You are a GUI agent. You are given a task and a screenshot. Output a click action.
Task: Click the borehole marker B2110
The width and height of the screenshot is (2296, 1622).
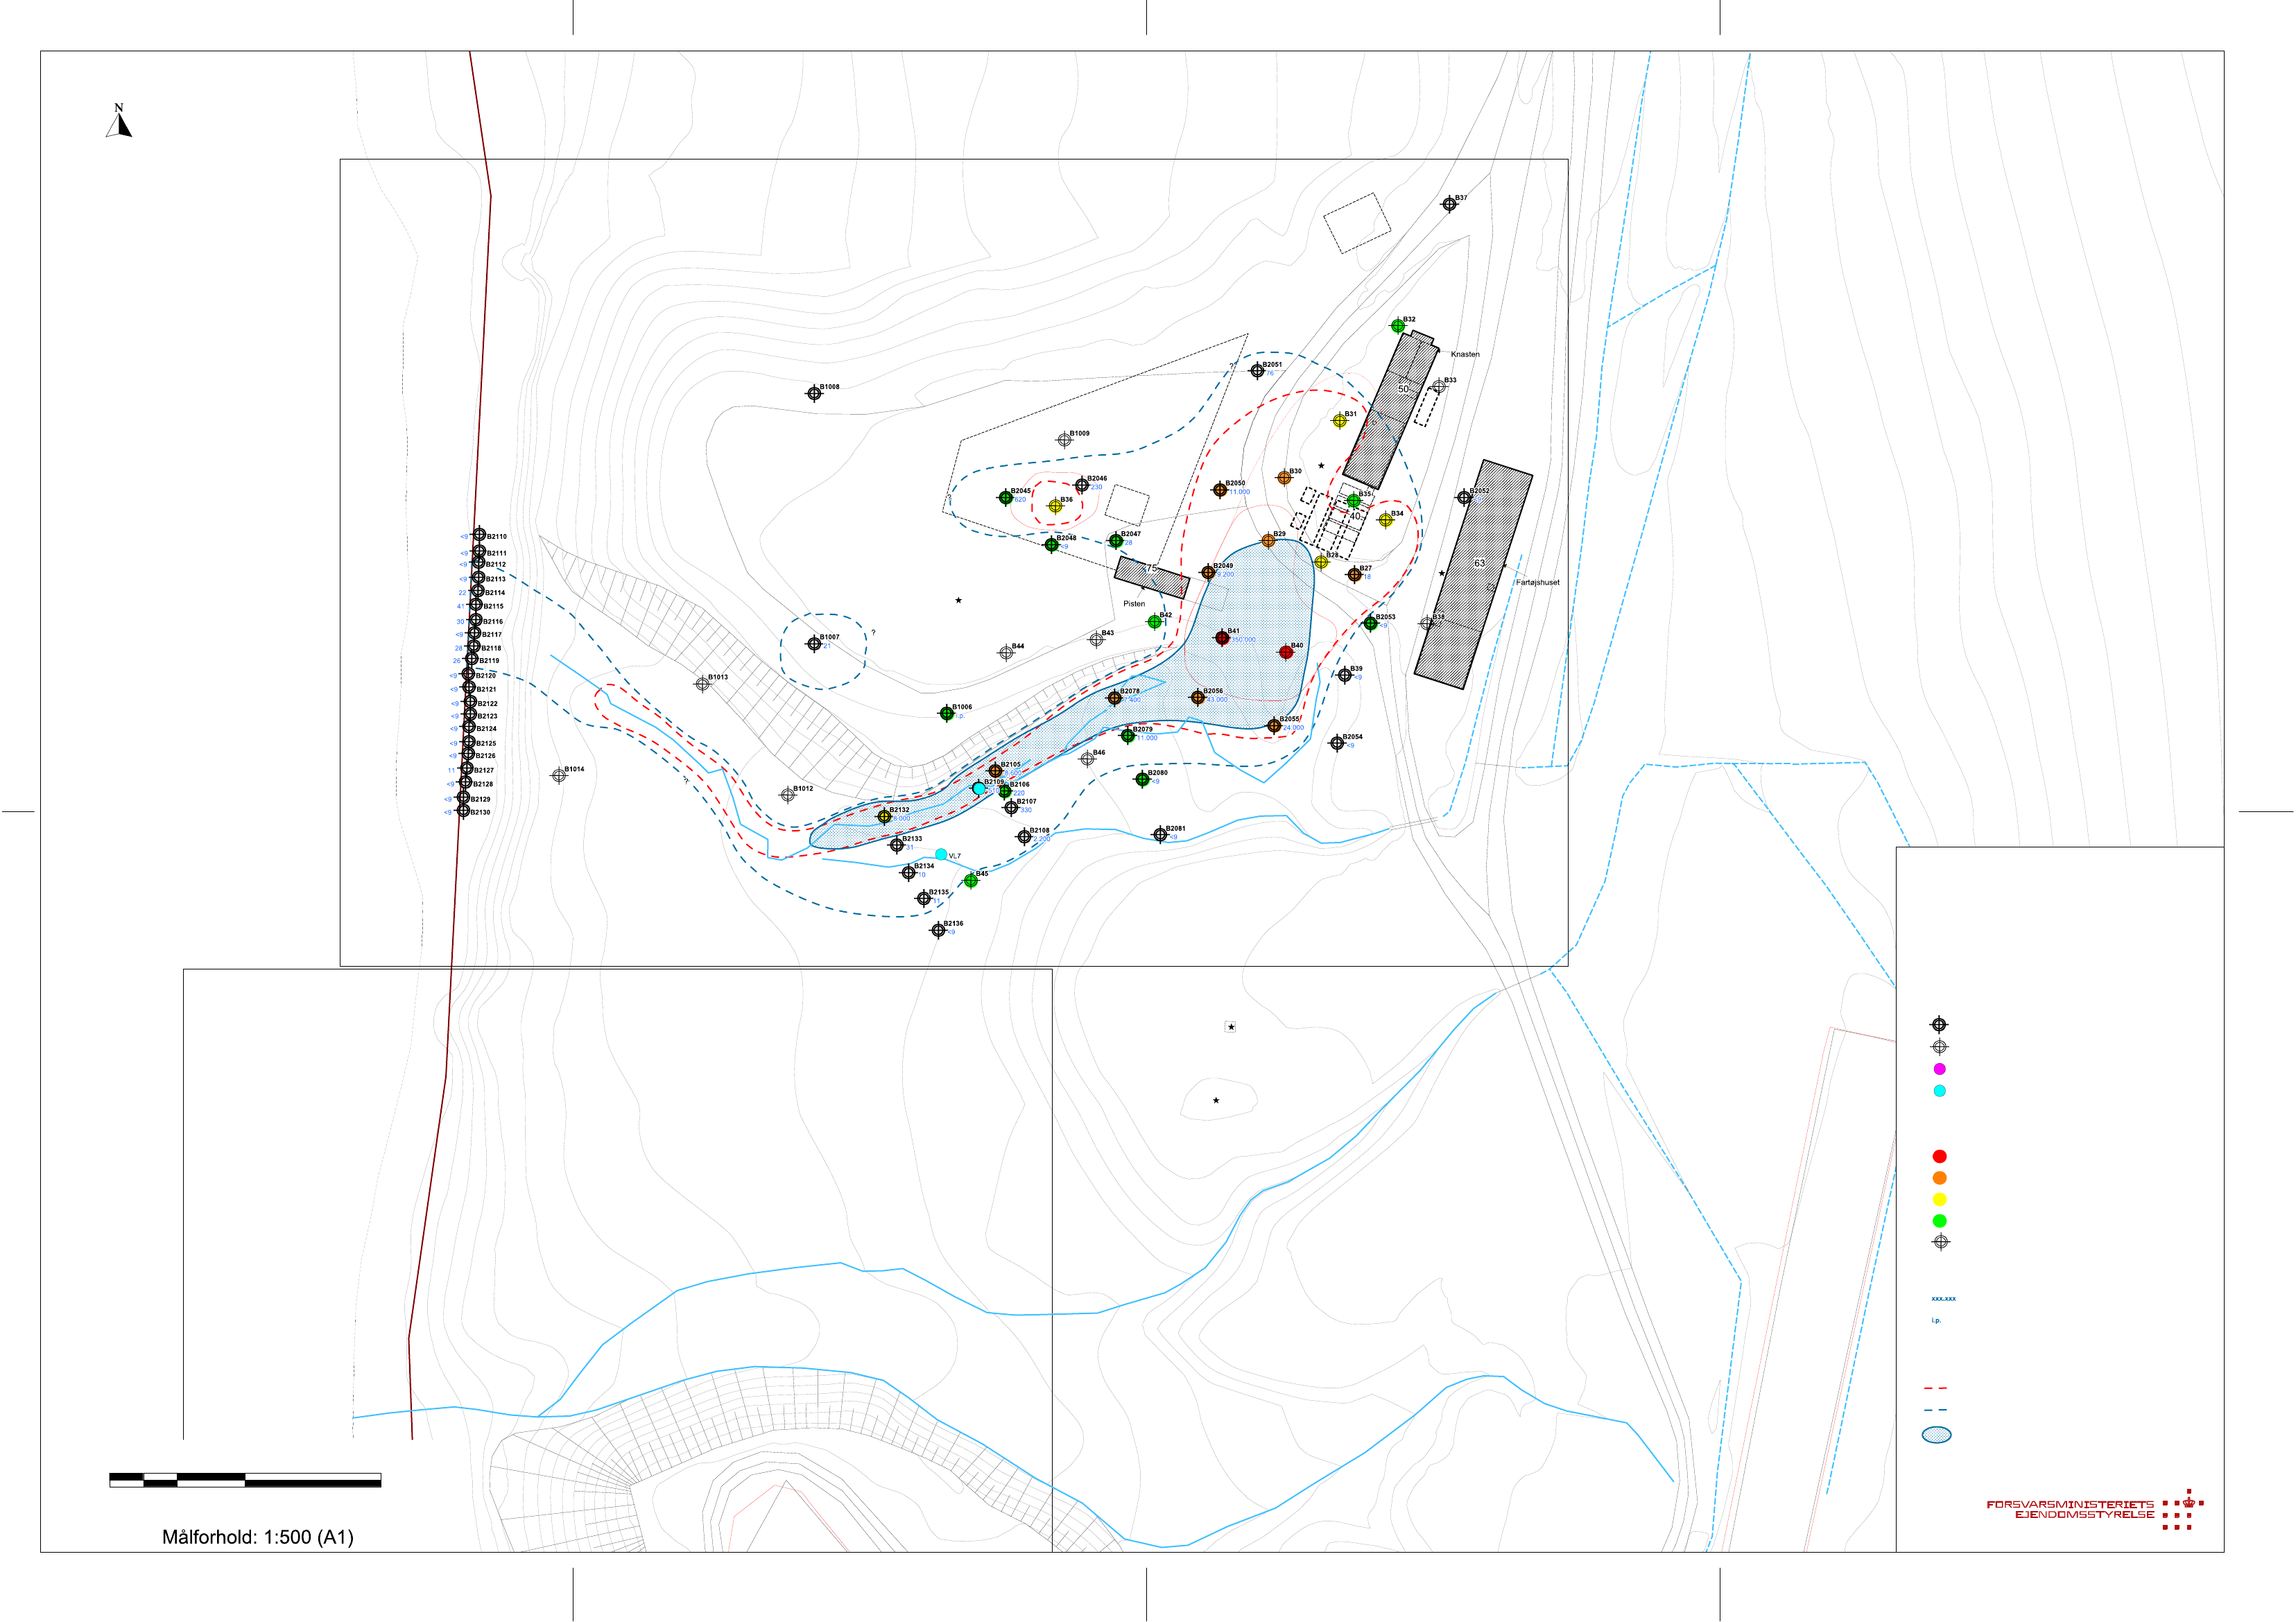click(479, 535)
